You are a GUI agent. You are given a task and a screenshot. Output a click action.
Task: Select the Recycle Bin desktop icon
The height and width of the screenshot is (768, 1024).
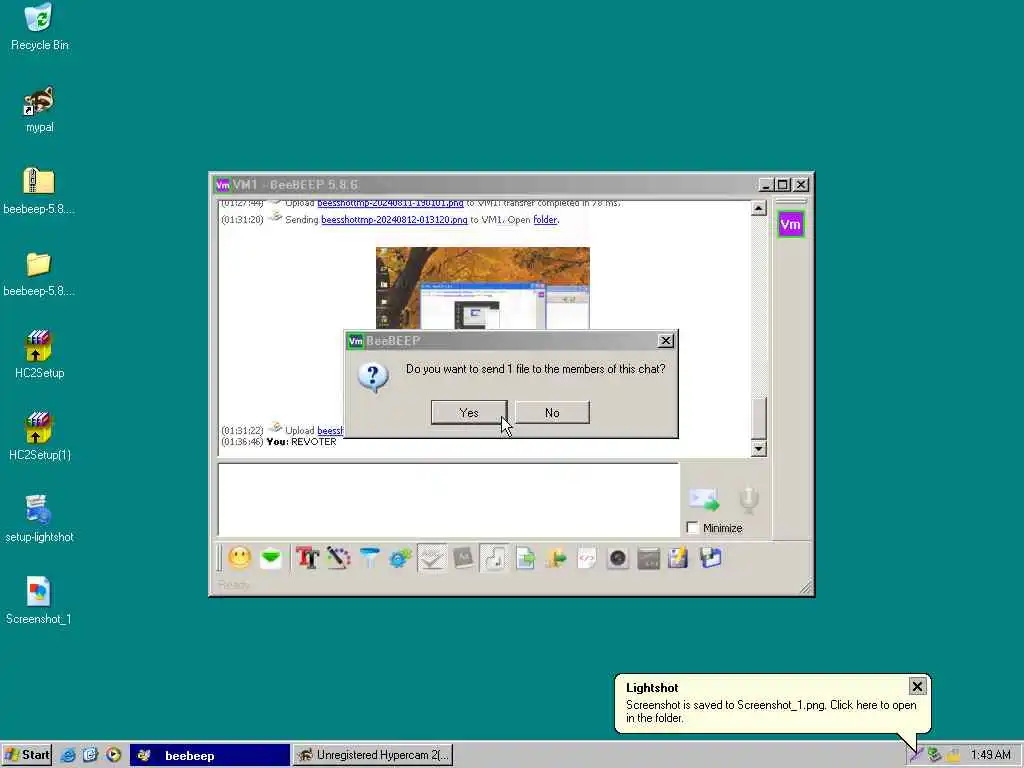[39, 27]
